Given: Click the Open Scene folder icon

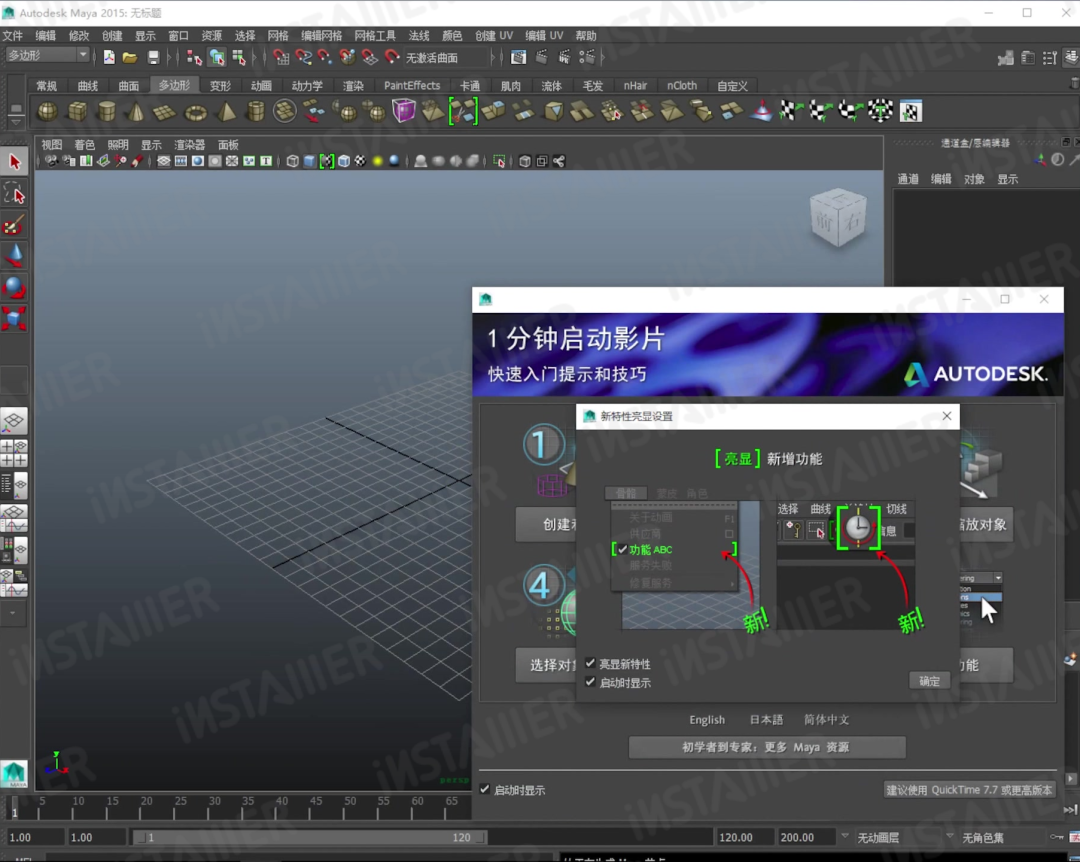Looking at the screenshot, I should tap(129, 57).
